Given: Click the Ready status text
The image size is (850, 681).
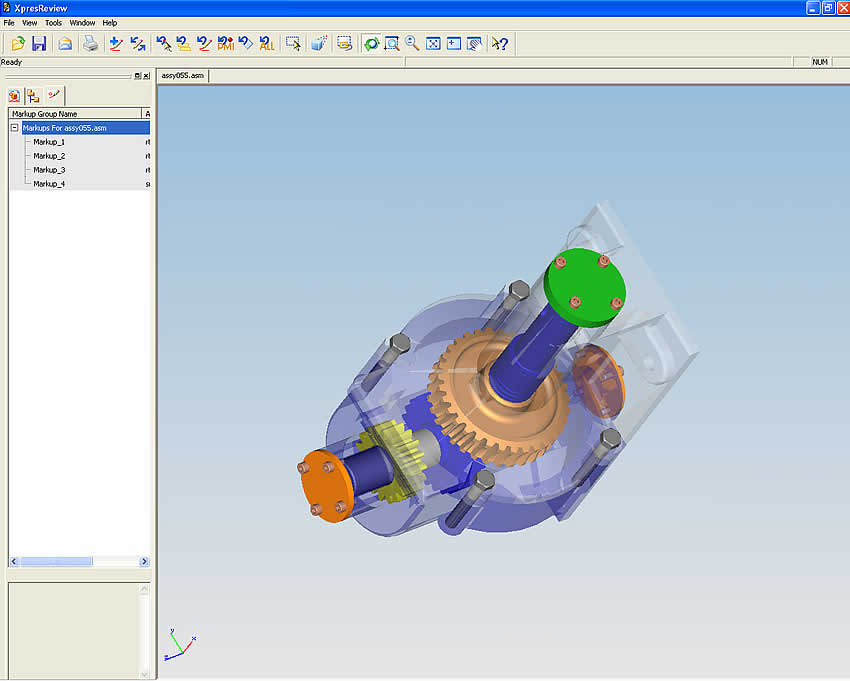Looking at the screenshot, I should click(11, 62).
